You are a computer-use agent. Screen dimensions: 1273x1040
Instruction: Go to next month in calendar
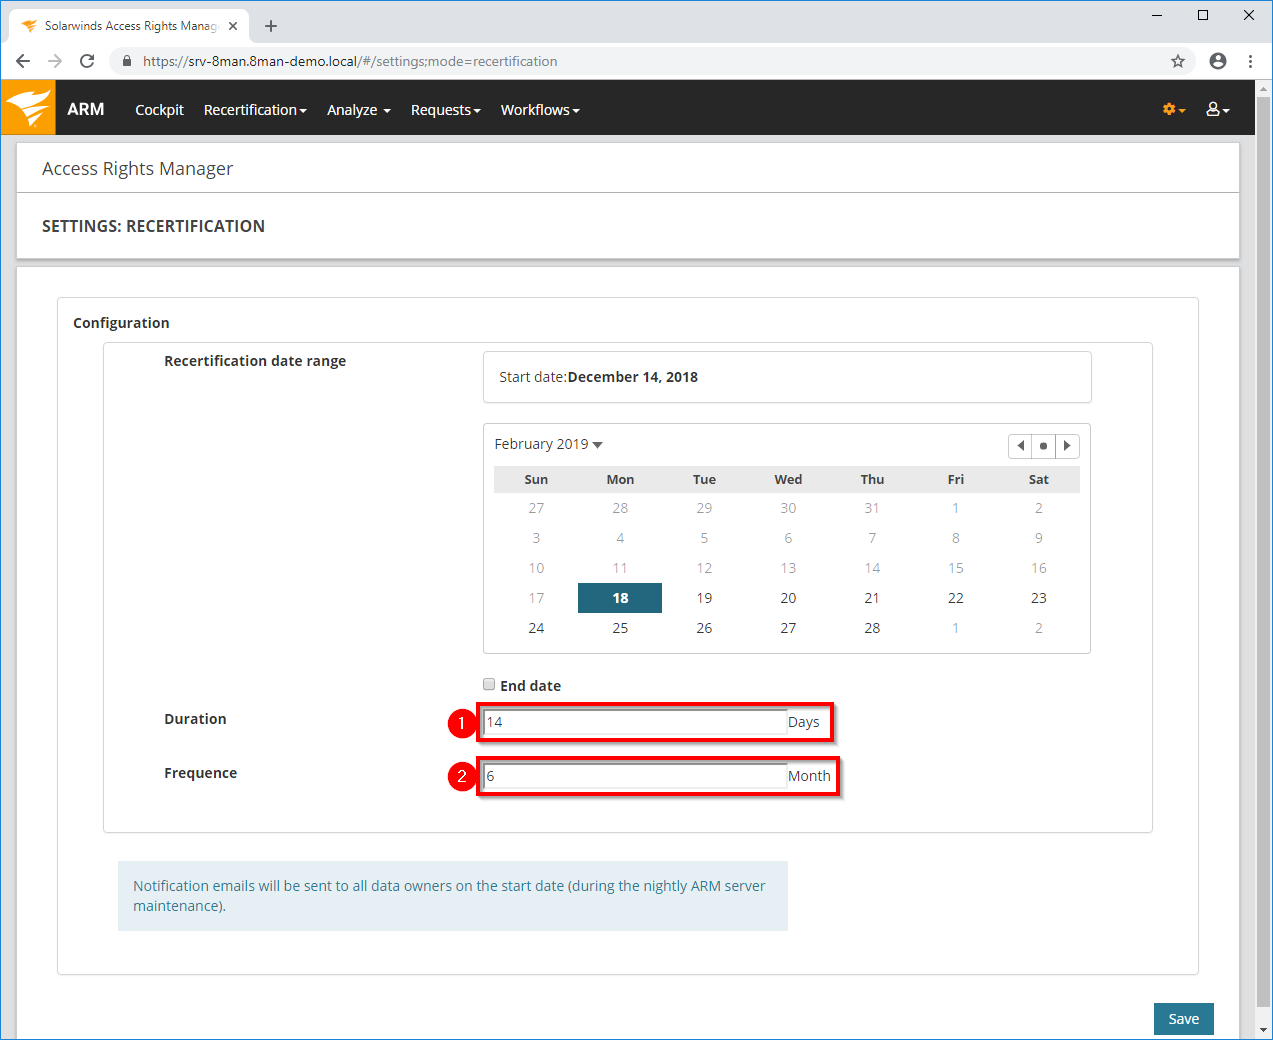pos(1067,446)
